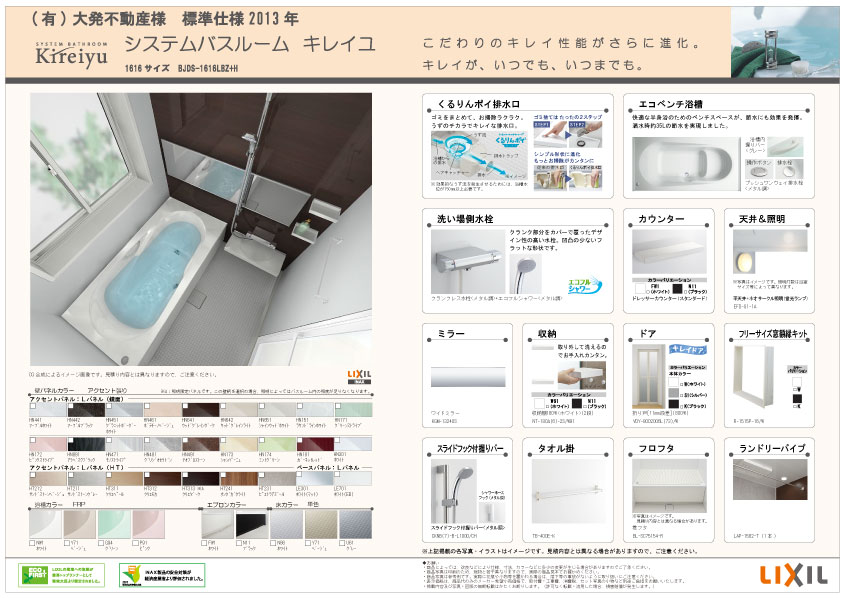Select the HN174 light green panel swatch
The width and height of the screenshot is (846, 598).
click(277, 444)
